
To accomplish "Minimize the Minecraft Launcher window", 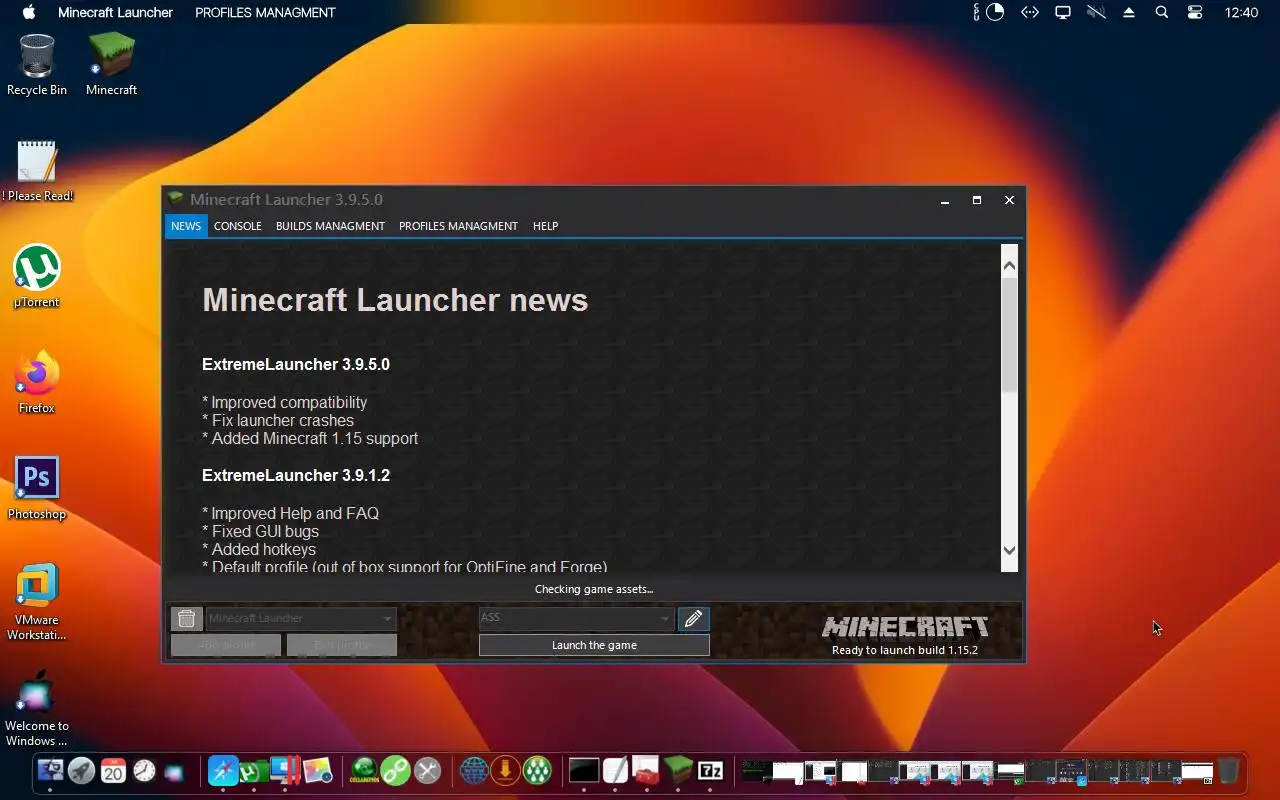I will [x=945, y=200].
